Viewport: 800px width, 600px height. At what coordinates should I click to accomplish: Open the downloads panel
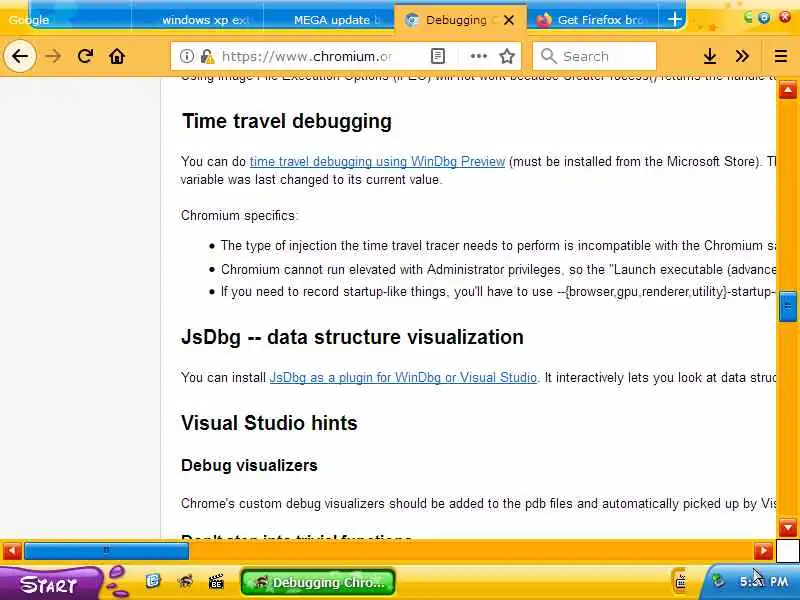[x=710, y=56]
